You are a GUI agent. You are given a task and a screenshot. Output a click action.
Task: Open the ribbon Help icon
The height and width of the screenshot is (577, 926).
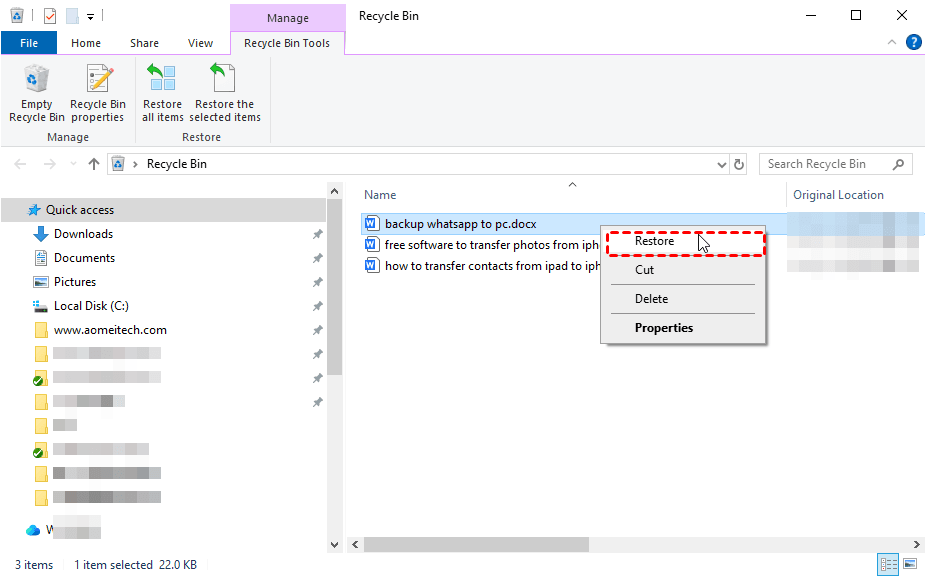coord(913,43)
